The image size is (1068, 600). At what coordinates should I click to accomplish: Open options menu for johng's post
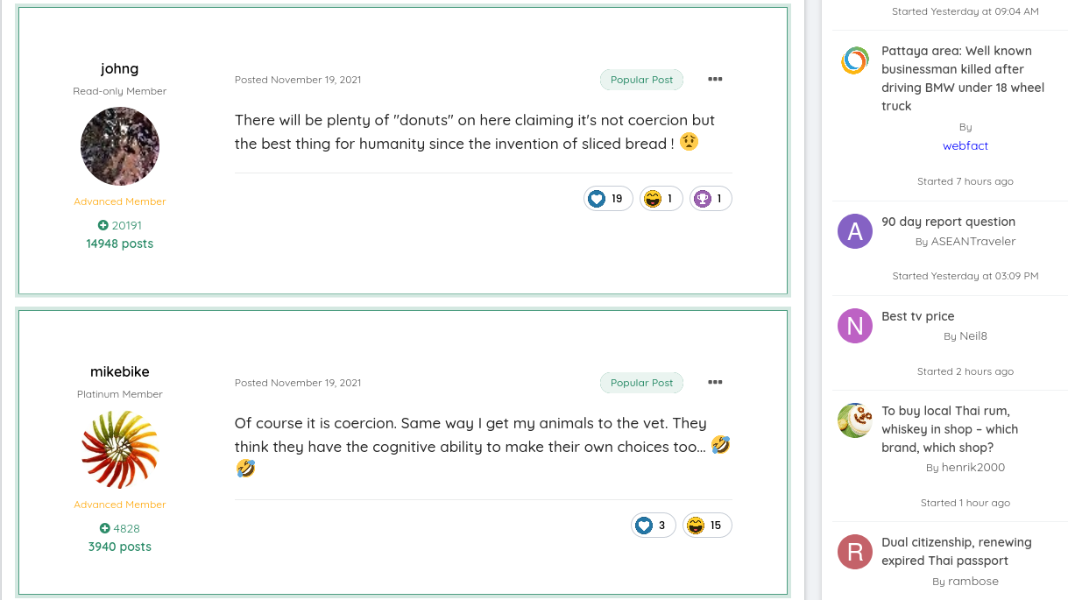(714, 80)
